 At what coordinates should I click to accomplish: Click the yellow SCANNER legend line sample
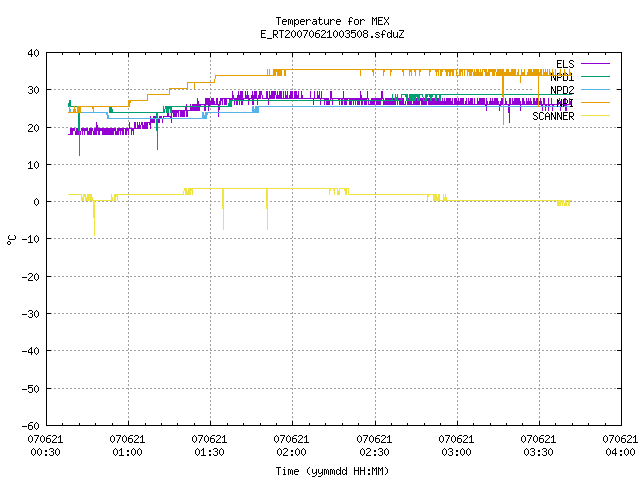coord(595,116)
